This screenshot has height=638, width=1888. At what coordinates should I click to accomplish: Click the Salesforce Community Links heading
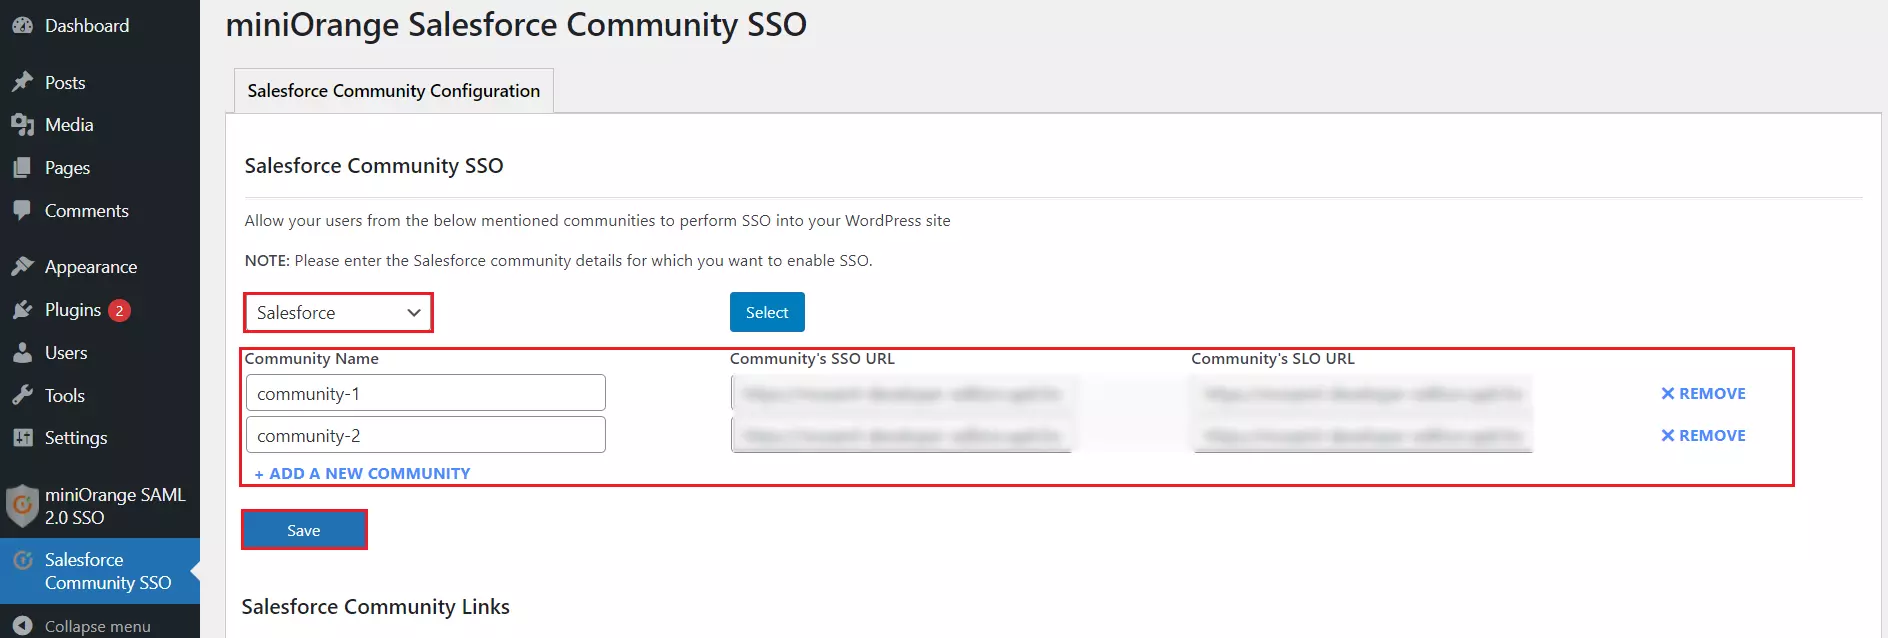pyautogui.click(x=376, y=607)
